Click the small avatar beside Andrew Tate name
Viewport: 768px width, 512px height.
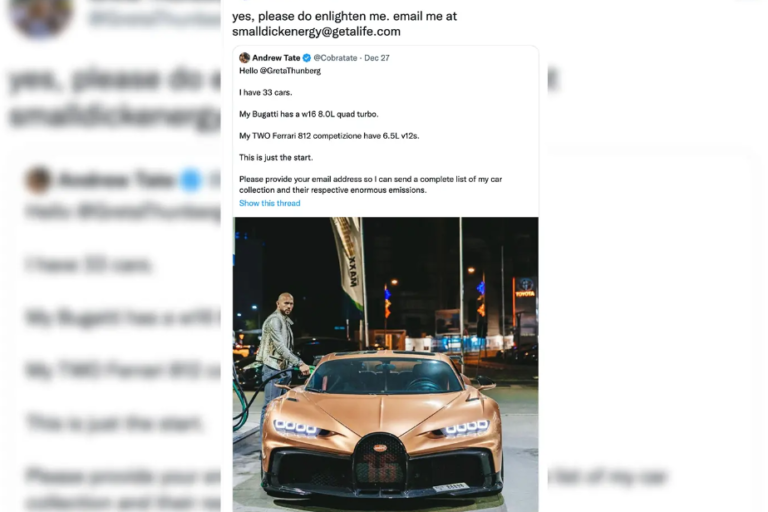tap(244, 58)
